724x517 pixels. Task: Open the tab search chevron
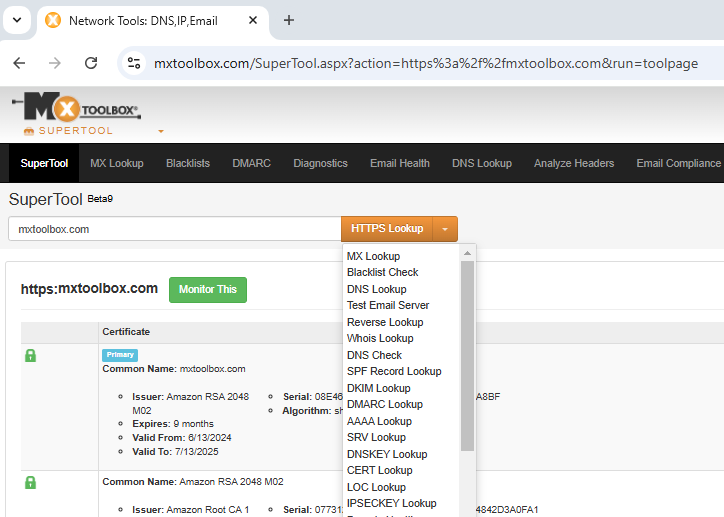click(17, 20)
